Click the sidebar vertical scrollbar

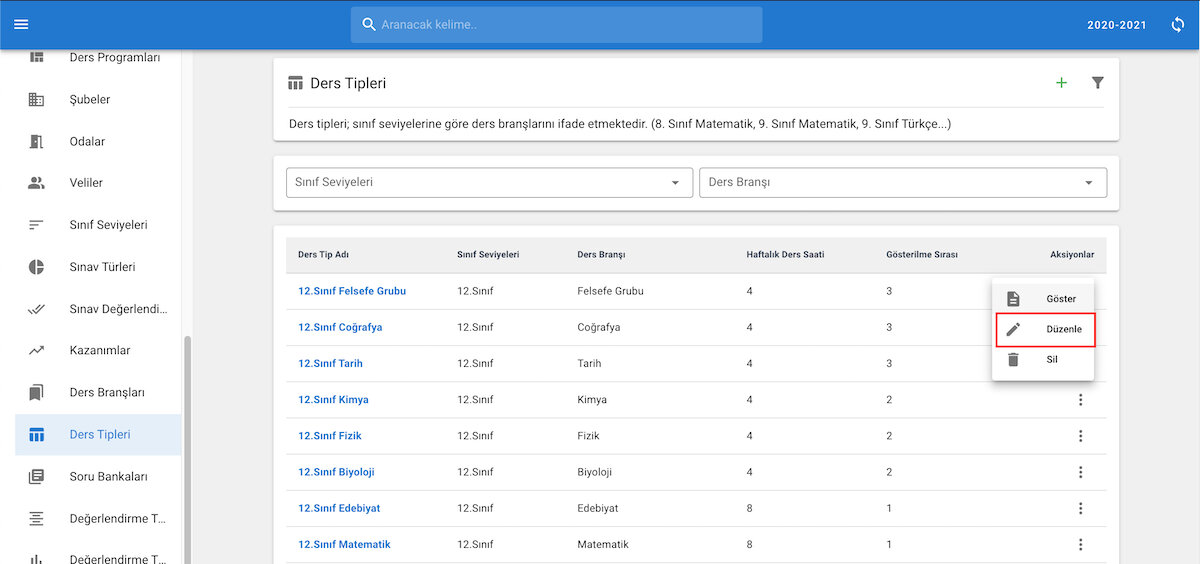pos(187,450)
